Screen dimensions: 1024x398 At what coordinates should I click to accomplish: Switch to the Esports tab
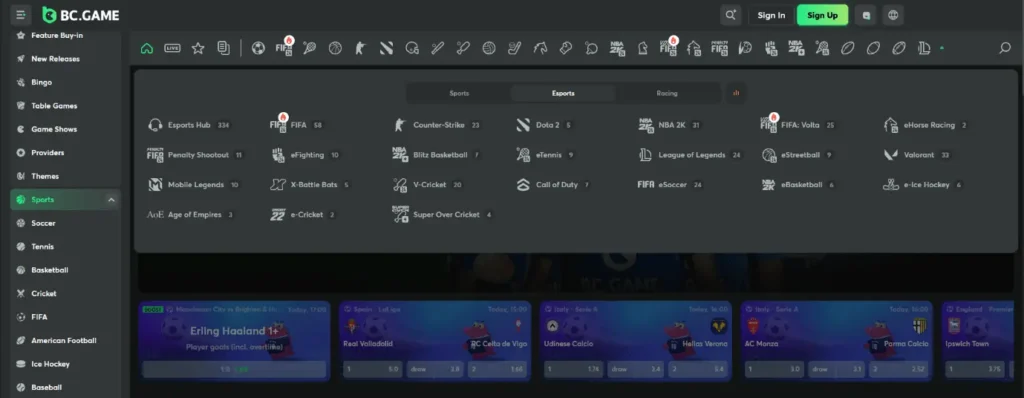pyautogui.click(x=563, y=93)
